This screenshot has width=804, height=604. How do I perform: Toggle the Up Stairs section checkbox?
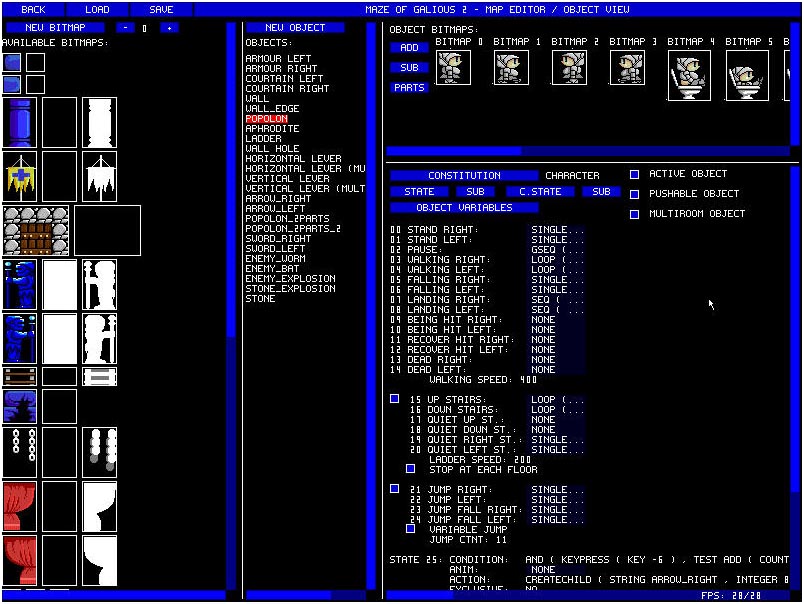click(394, 398)
